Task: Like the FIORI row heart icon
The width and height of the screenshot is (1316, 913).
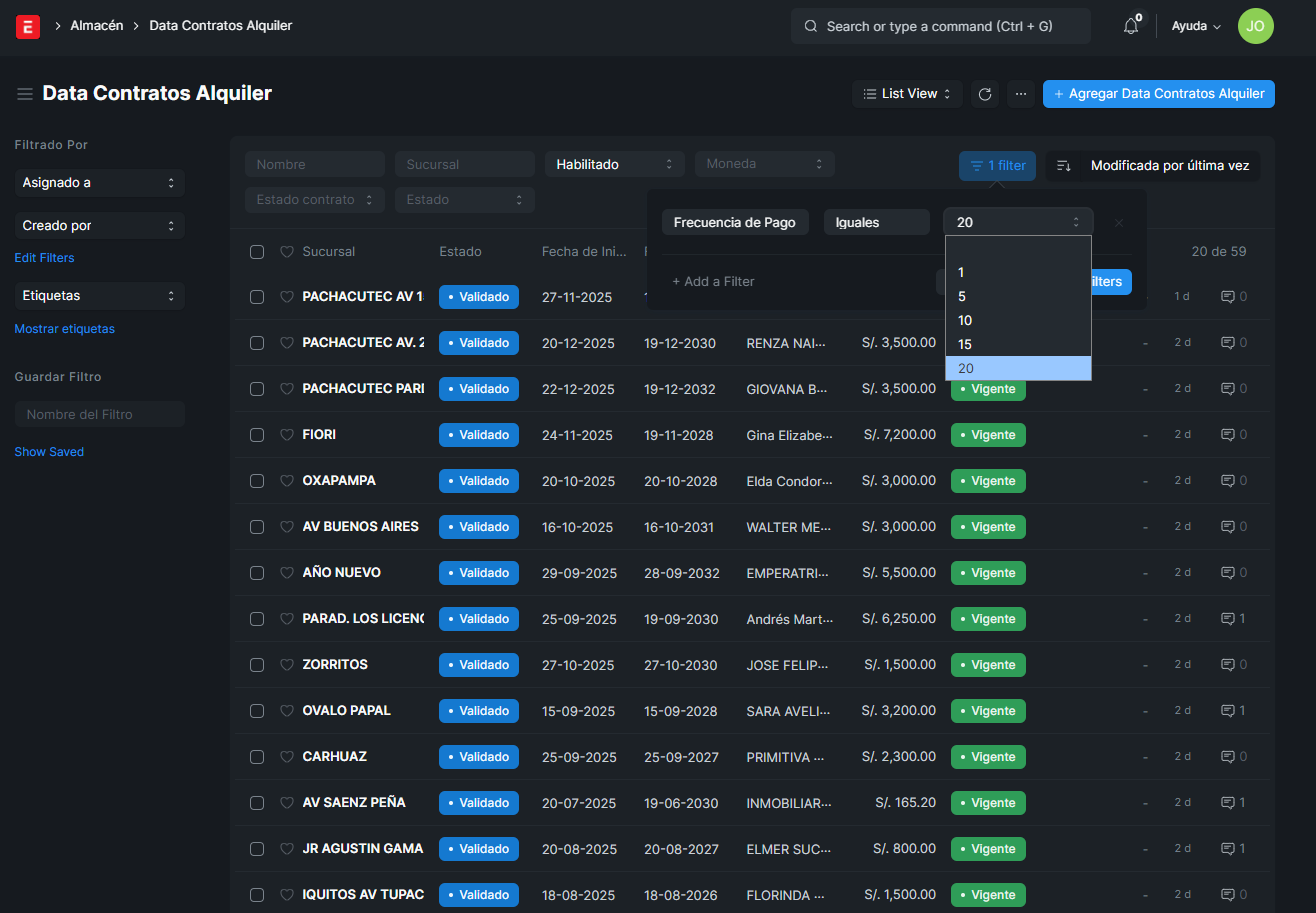Action: point(286,435)
